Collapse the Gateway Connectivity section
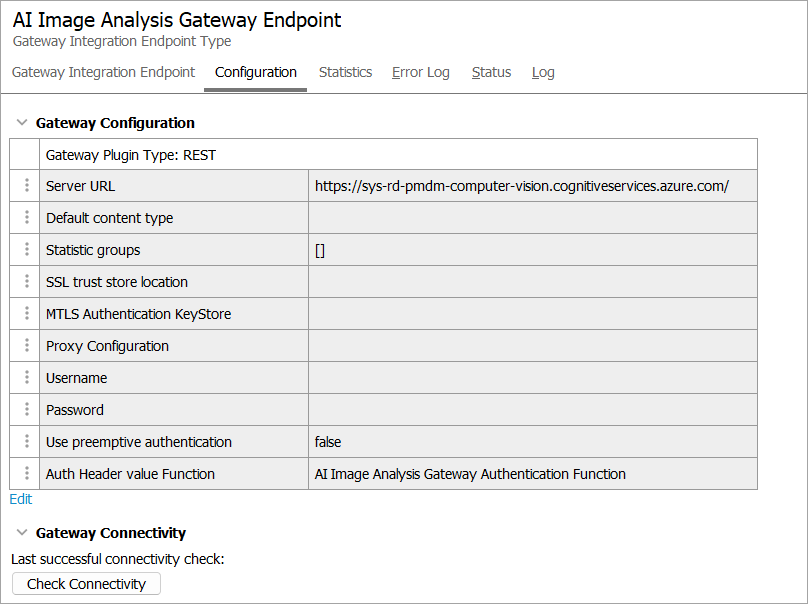The height and width of the screenshot is (604, 808). pyautogui.click(x=22, y=533)
